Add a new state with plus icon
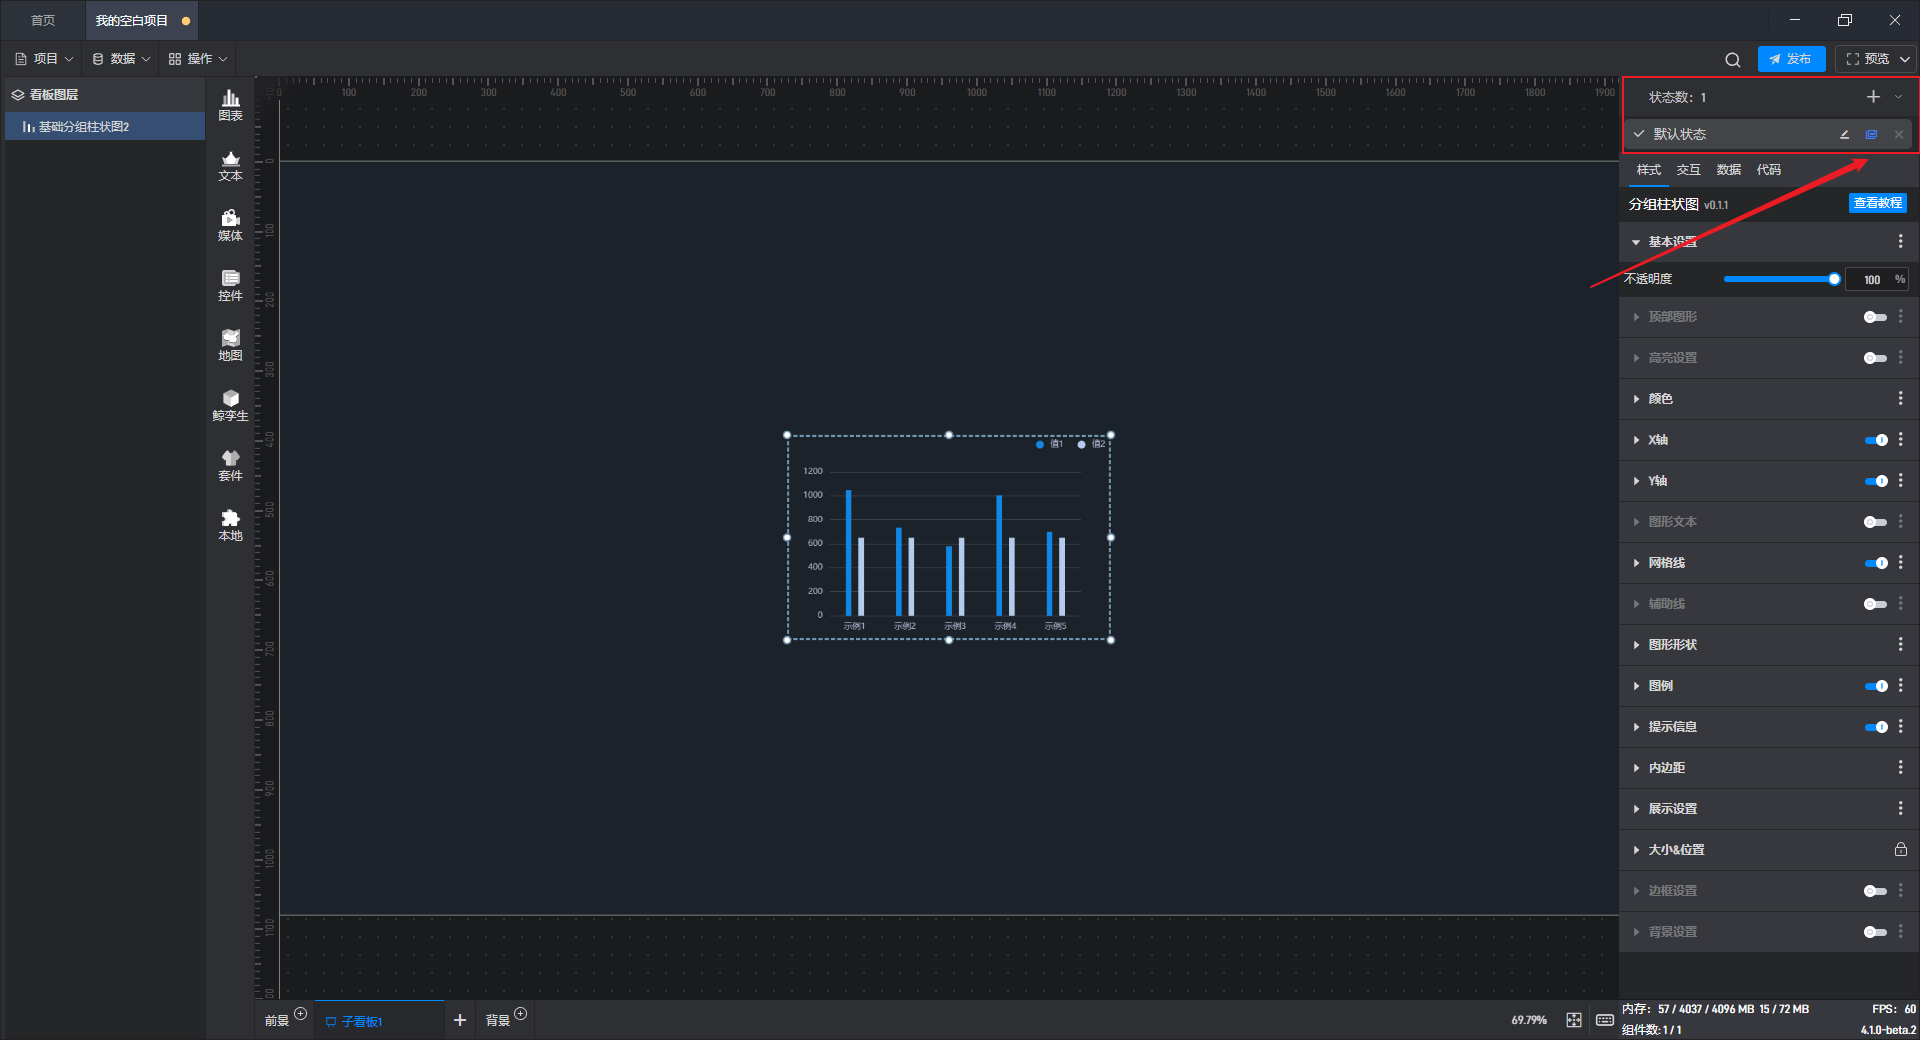 1873,97
